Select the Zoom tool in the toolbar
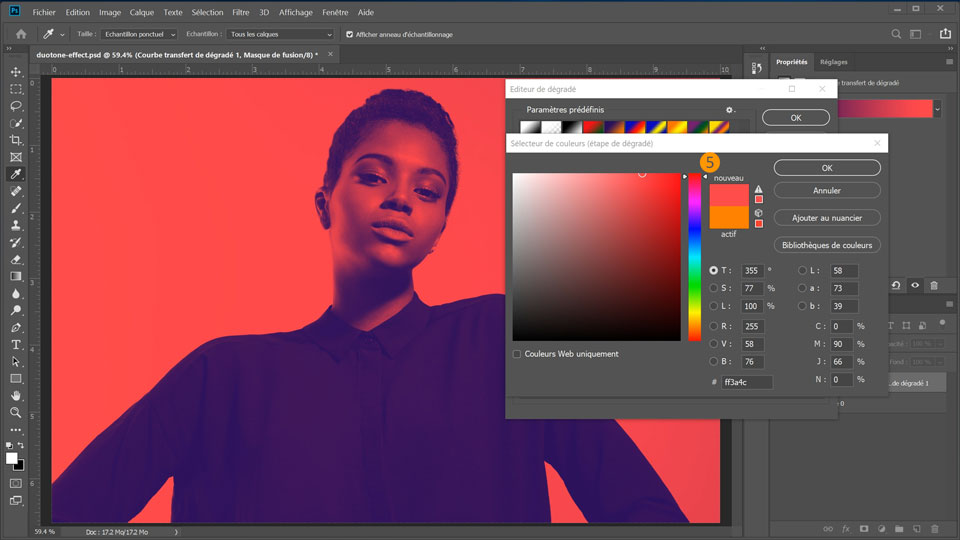 click(16, 413)
